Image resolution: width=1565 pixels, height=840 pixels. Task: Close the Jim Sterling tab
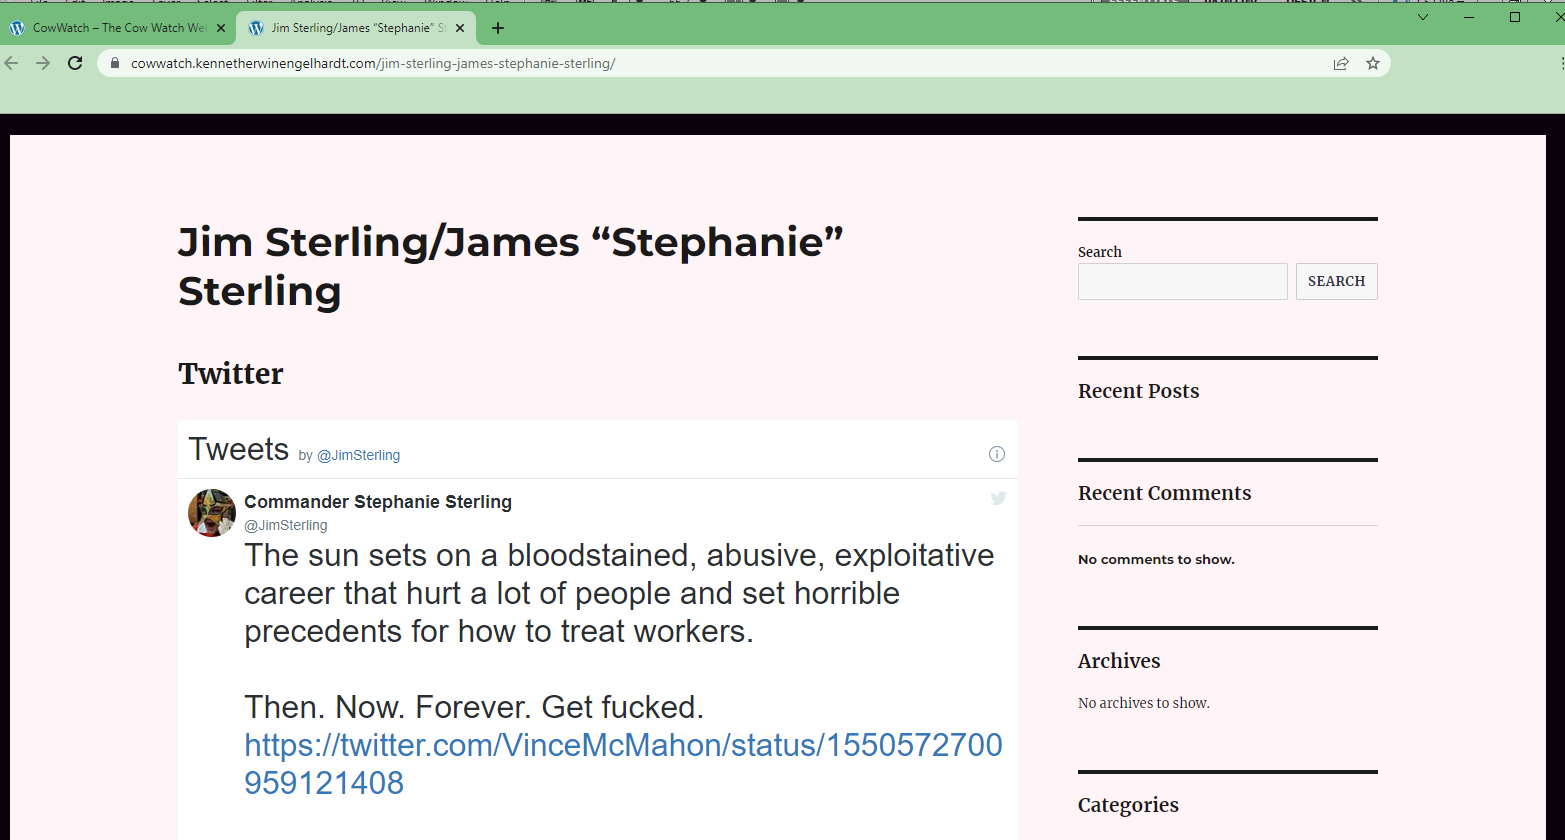pos(460,28)
